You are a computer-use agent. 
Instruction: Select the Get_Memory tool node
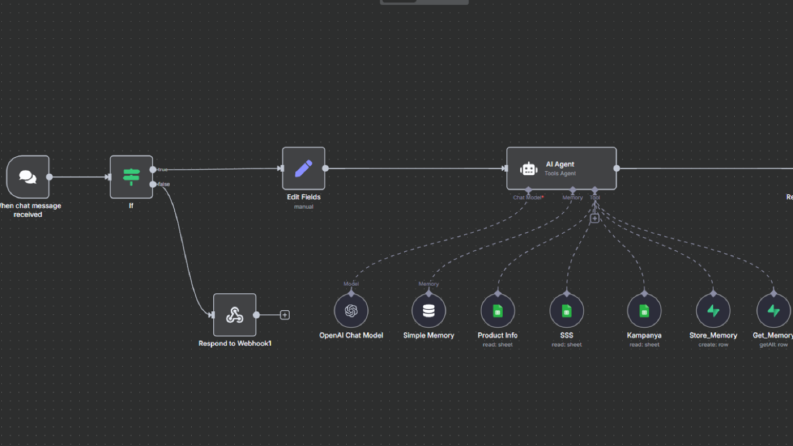pyautogui.click(x=773, y=310)
